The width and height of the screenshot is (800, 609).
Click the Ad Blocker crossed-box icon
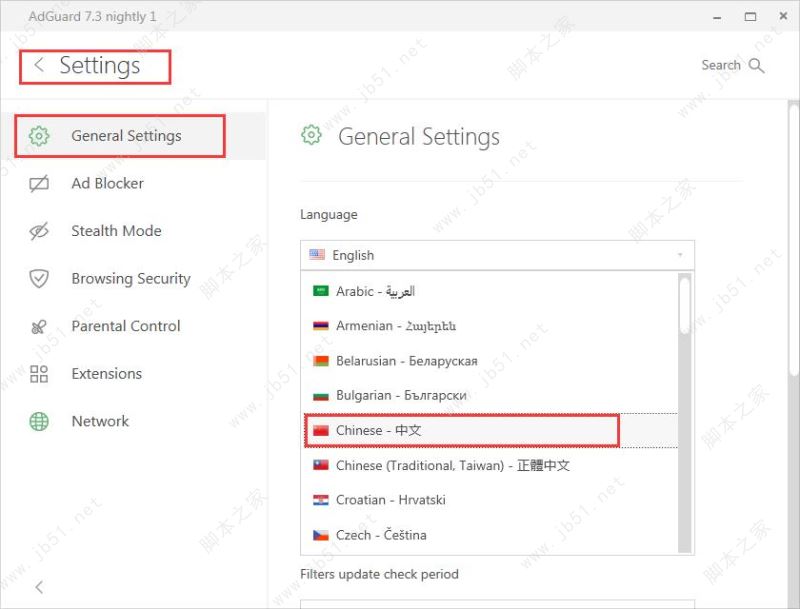(39, 184)
